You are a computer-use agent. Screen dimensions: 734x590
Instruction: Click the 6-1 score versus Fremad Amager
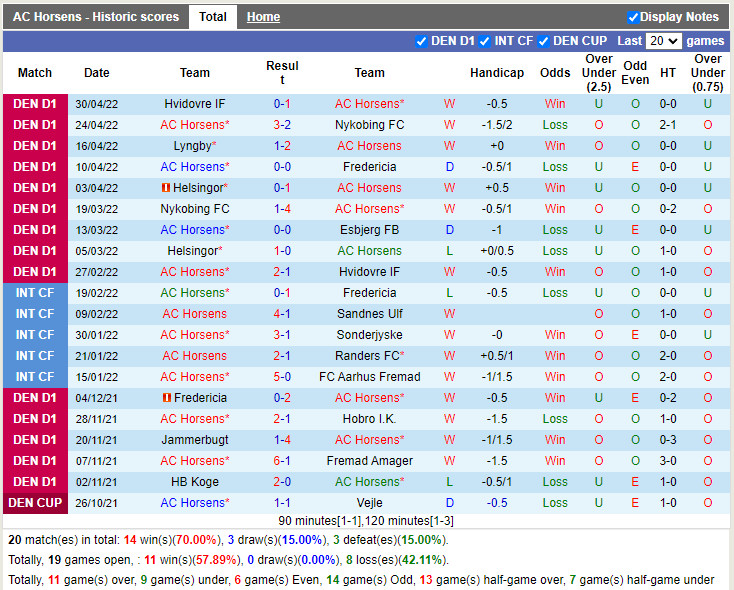pyautogui.click(x=282, y=461)
